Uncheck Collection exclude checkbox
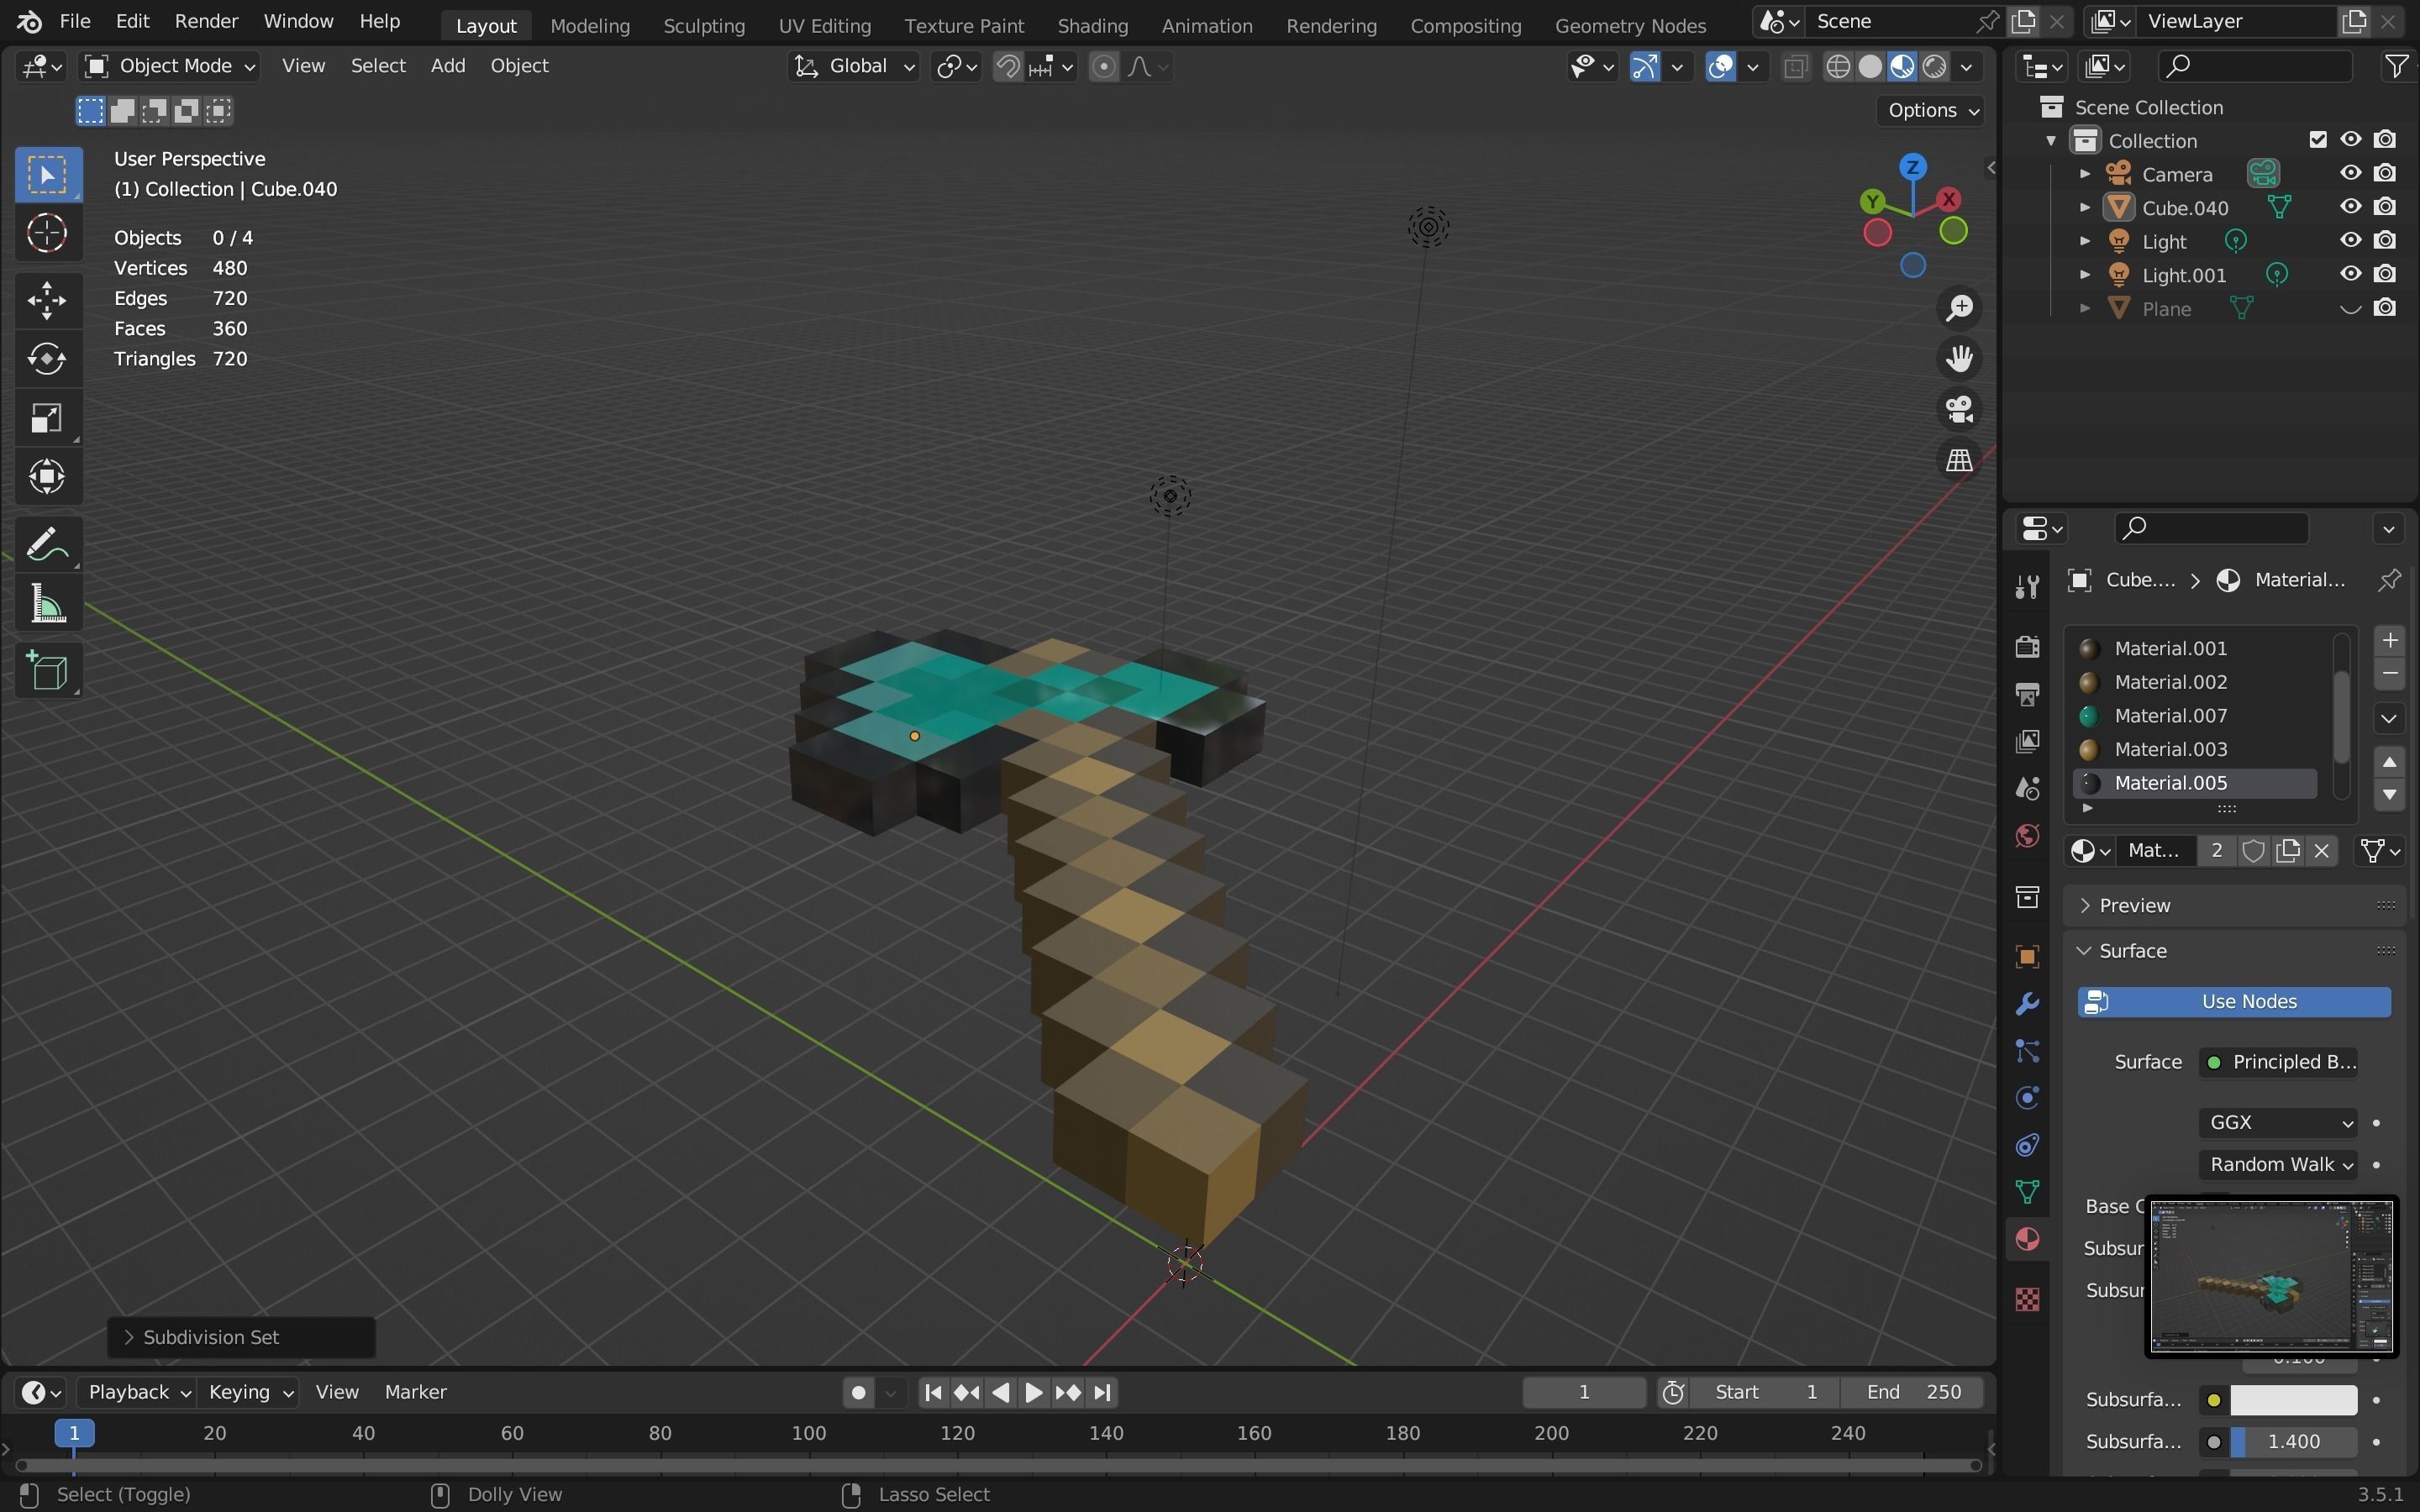Screen dimensions: 2420x1512 point(2318,139)
